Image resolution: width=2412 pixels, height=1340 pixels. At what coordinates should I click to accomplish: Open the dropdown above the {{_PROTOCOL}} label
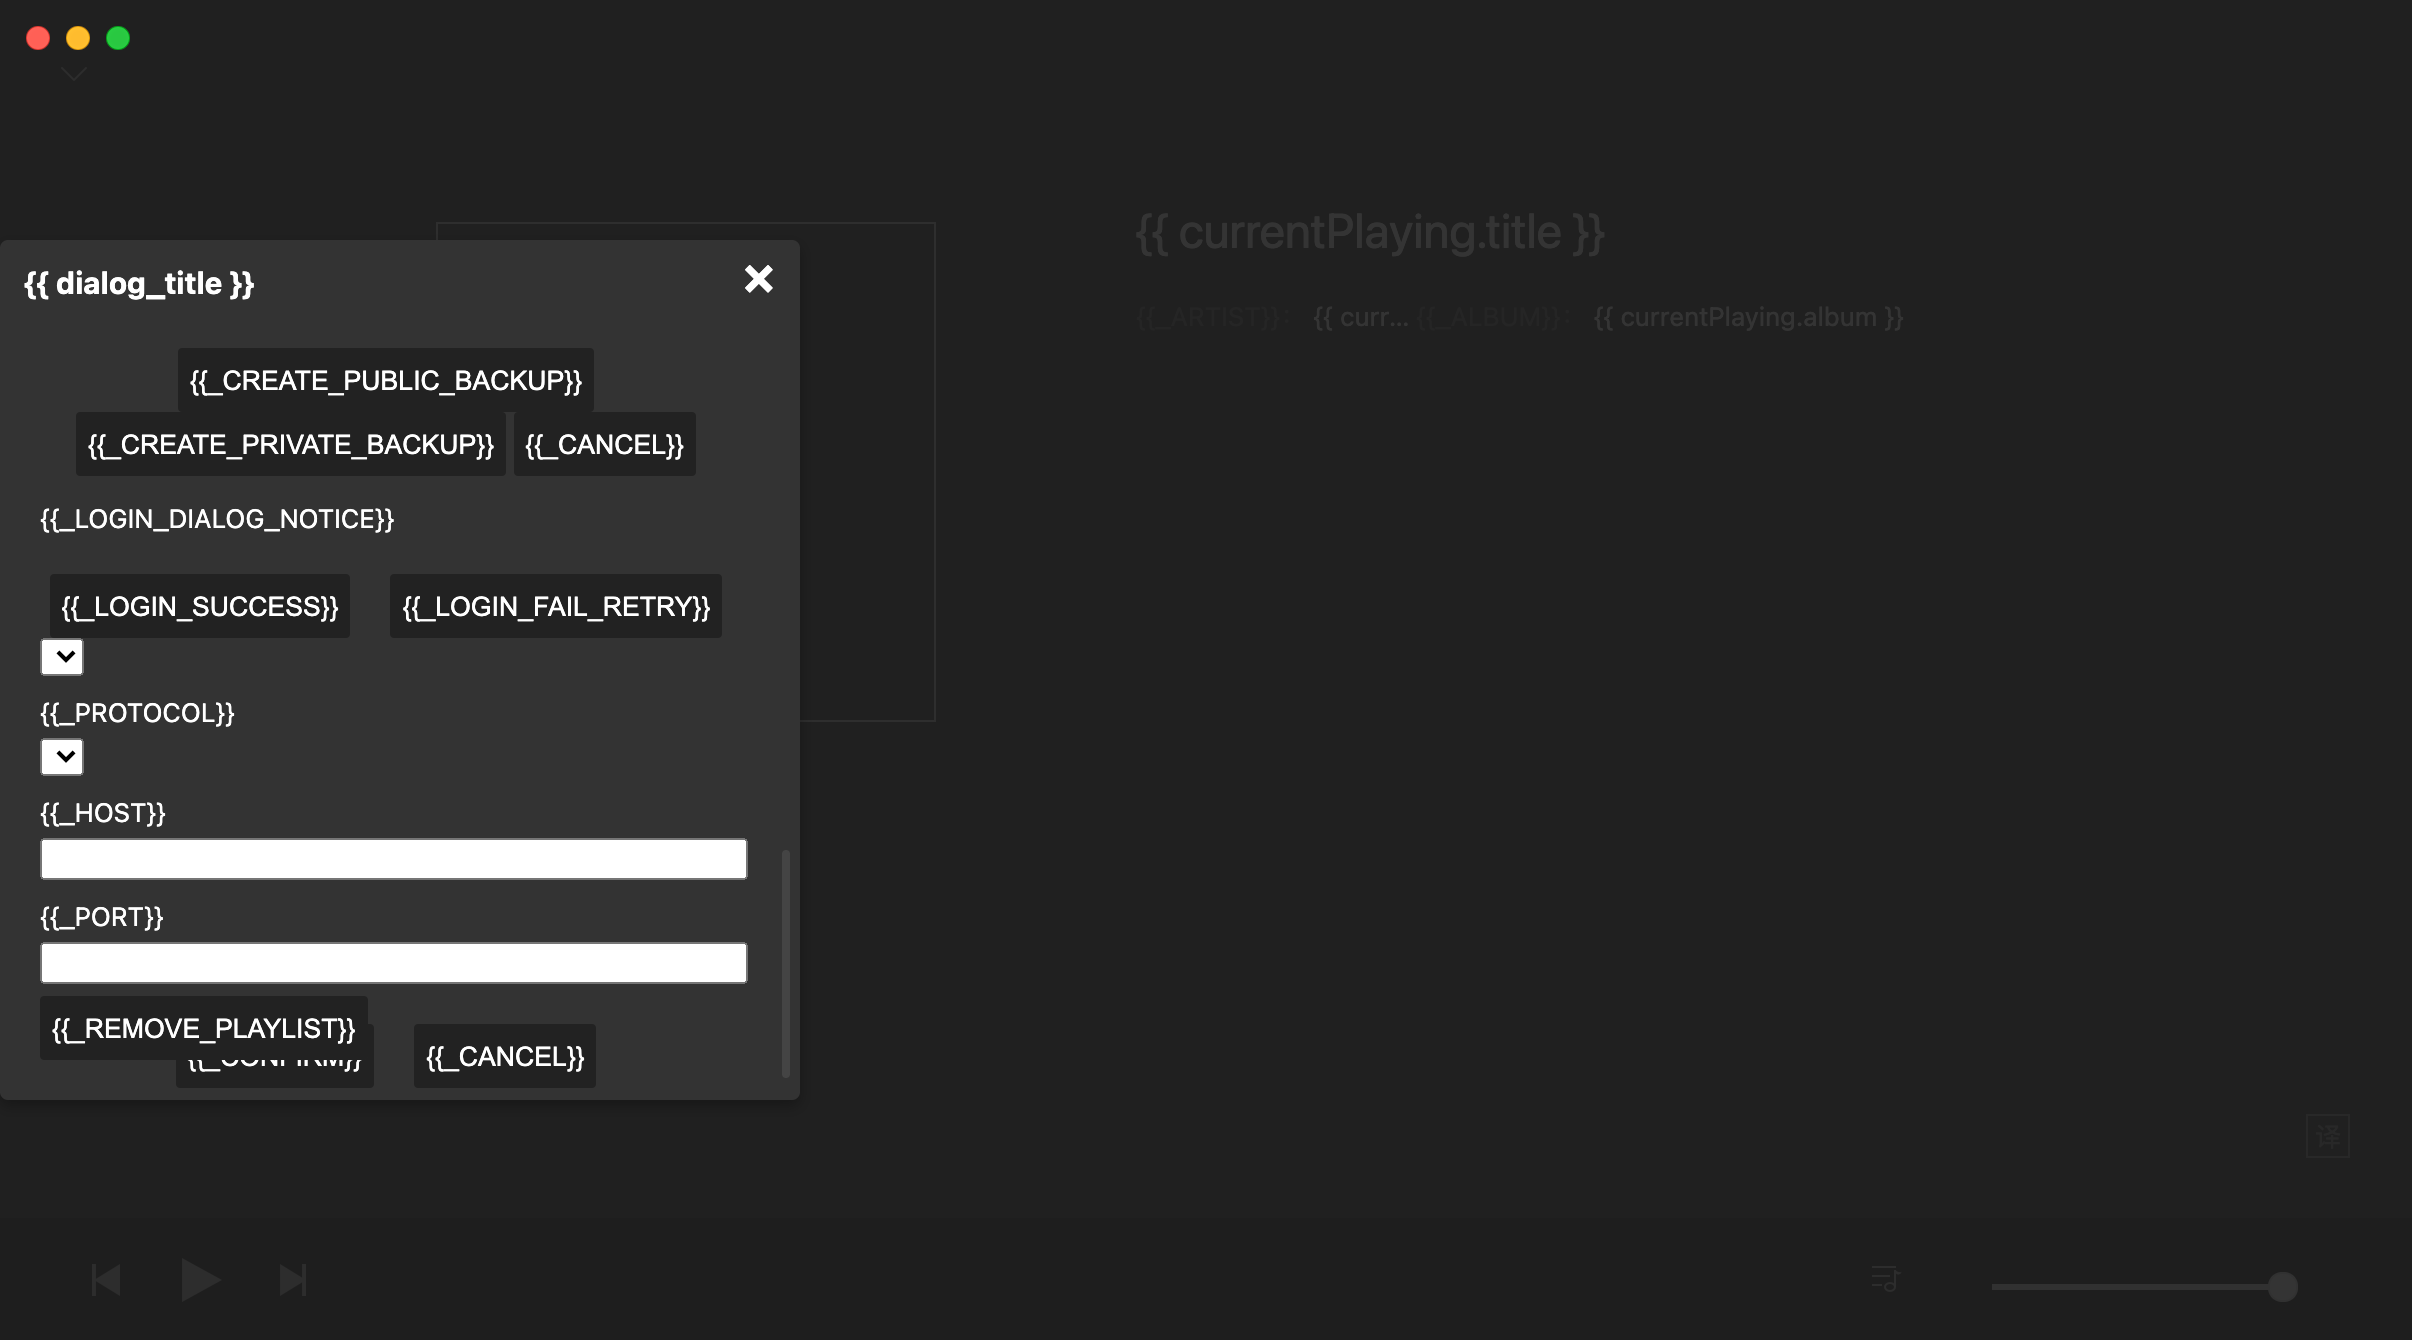tap(62, 657)
